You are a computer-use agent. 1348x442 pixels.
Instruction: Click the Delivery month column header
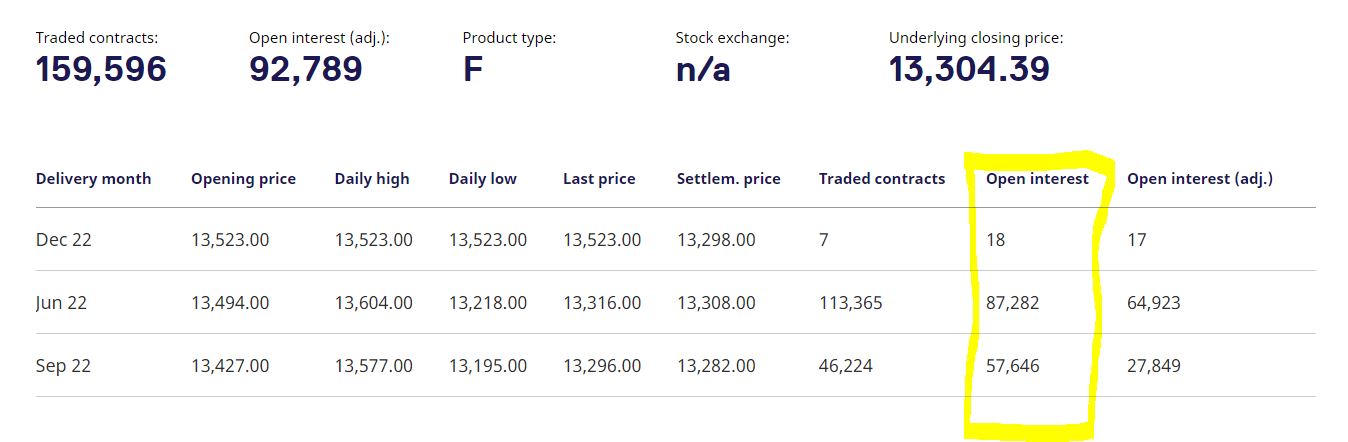(x=93, y=179)
